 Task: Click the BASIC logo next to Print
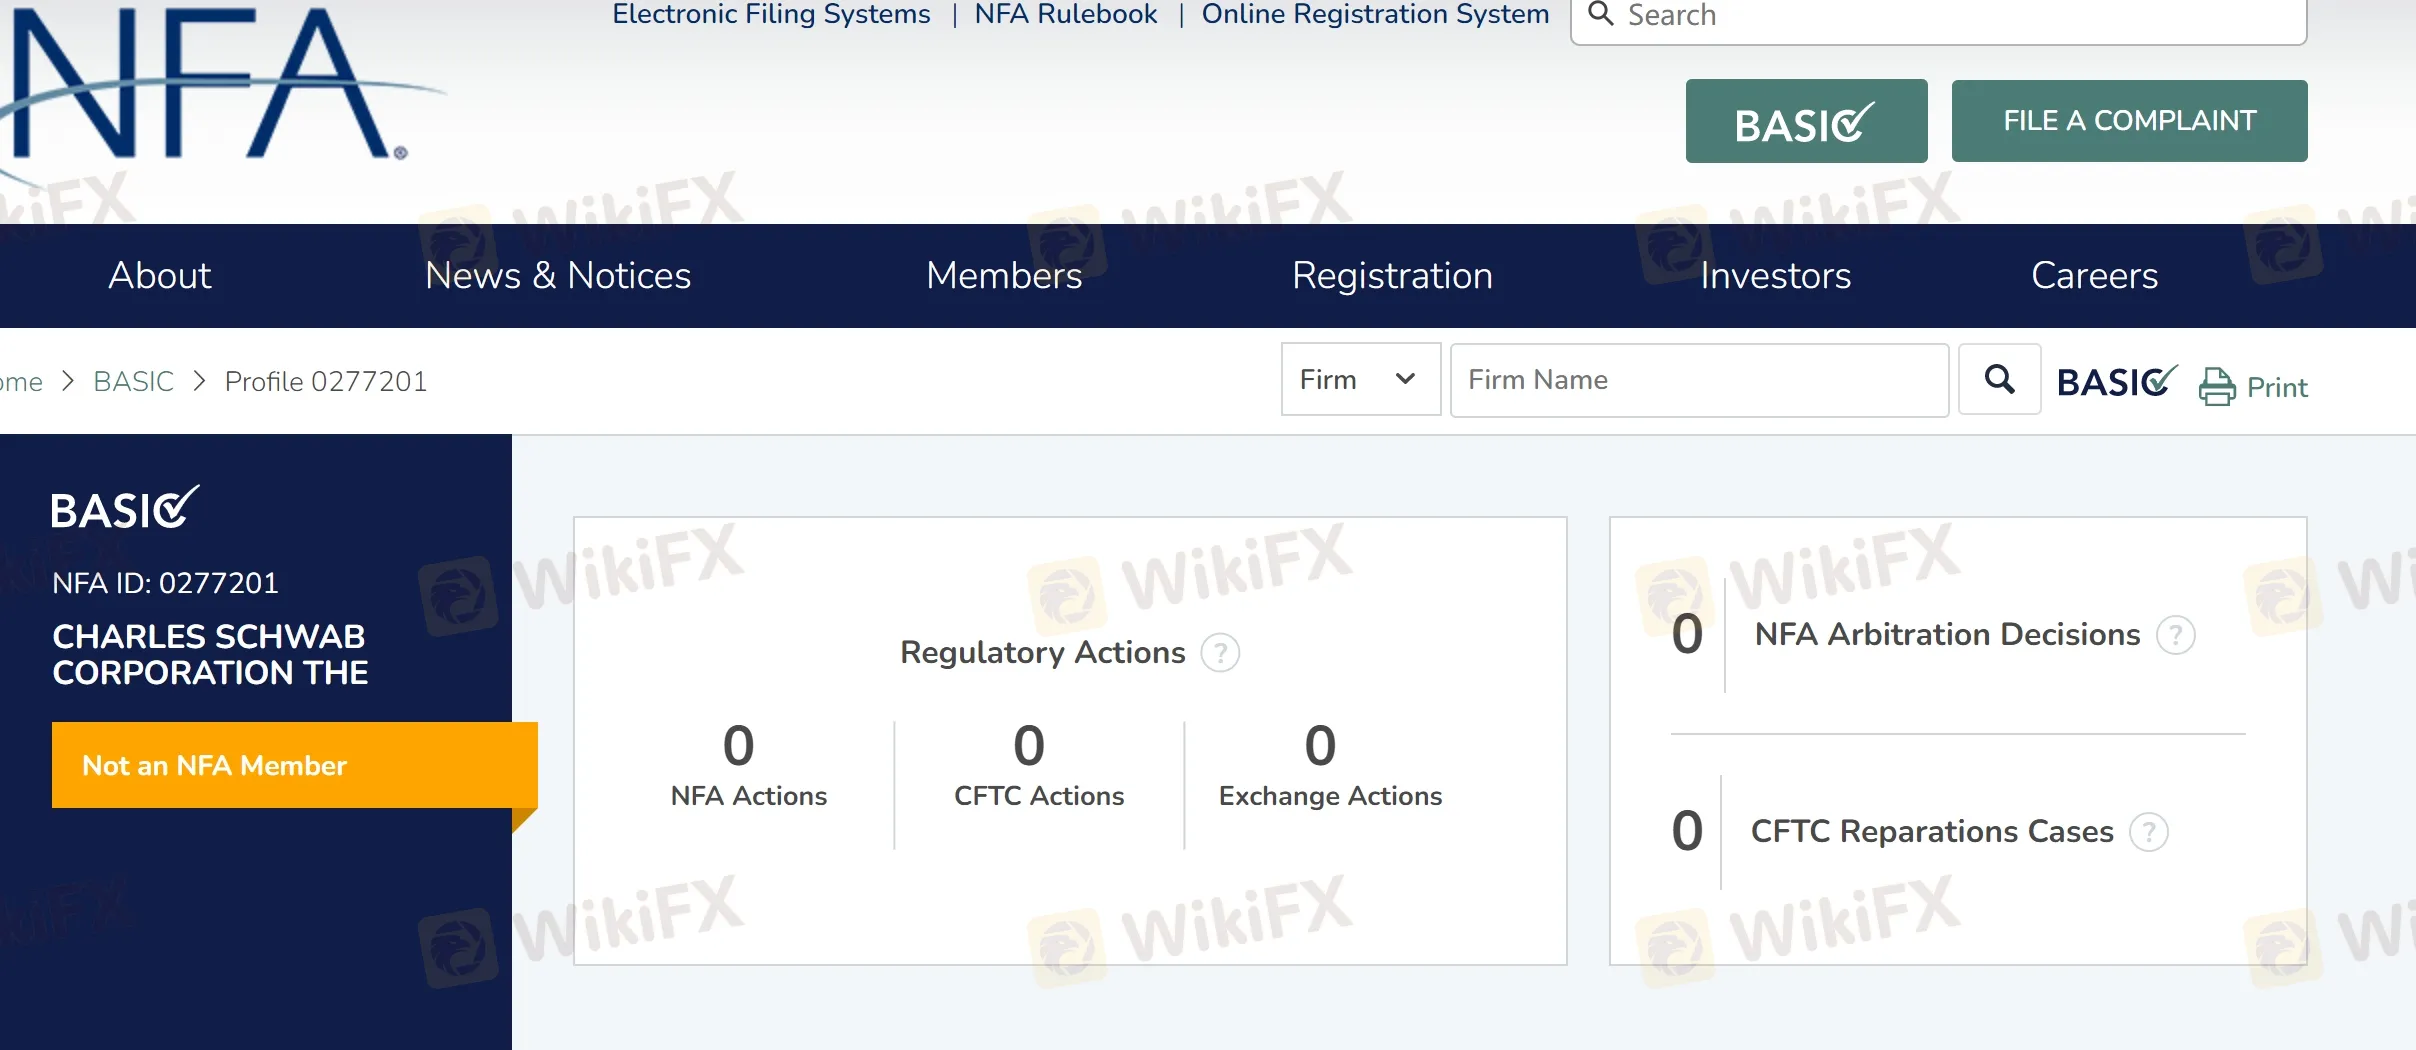click(x=2116, y=381)
